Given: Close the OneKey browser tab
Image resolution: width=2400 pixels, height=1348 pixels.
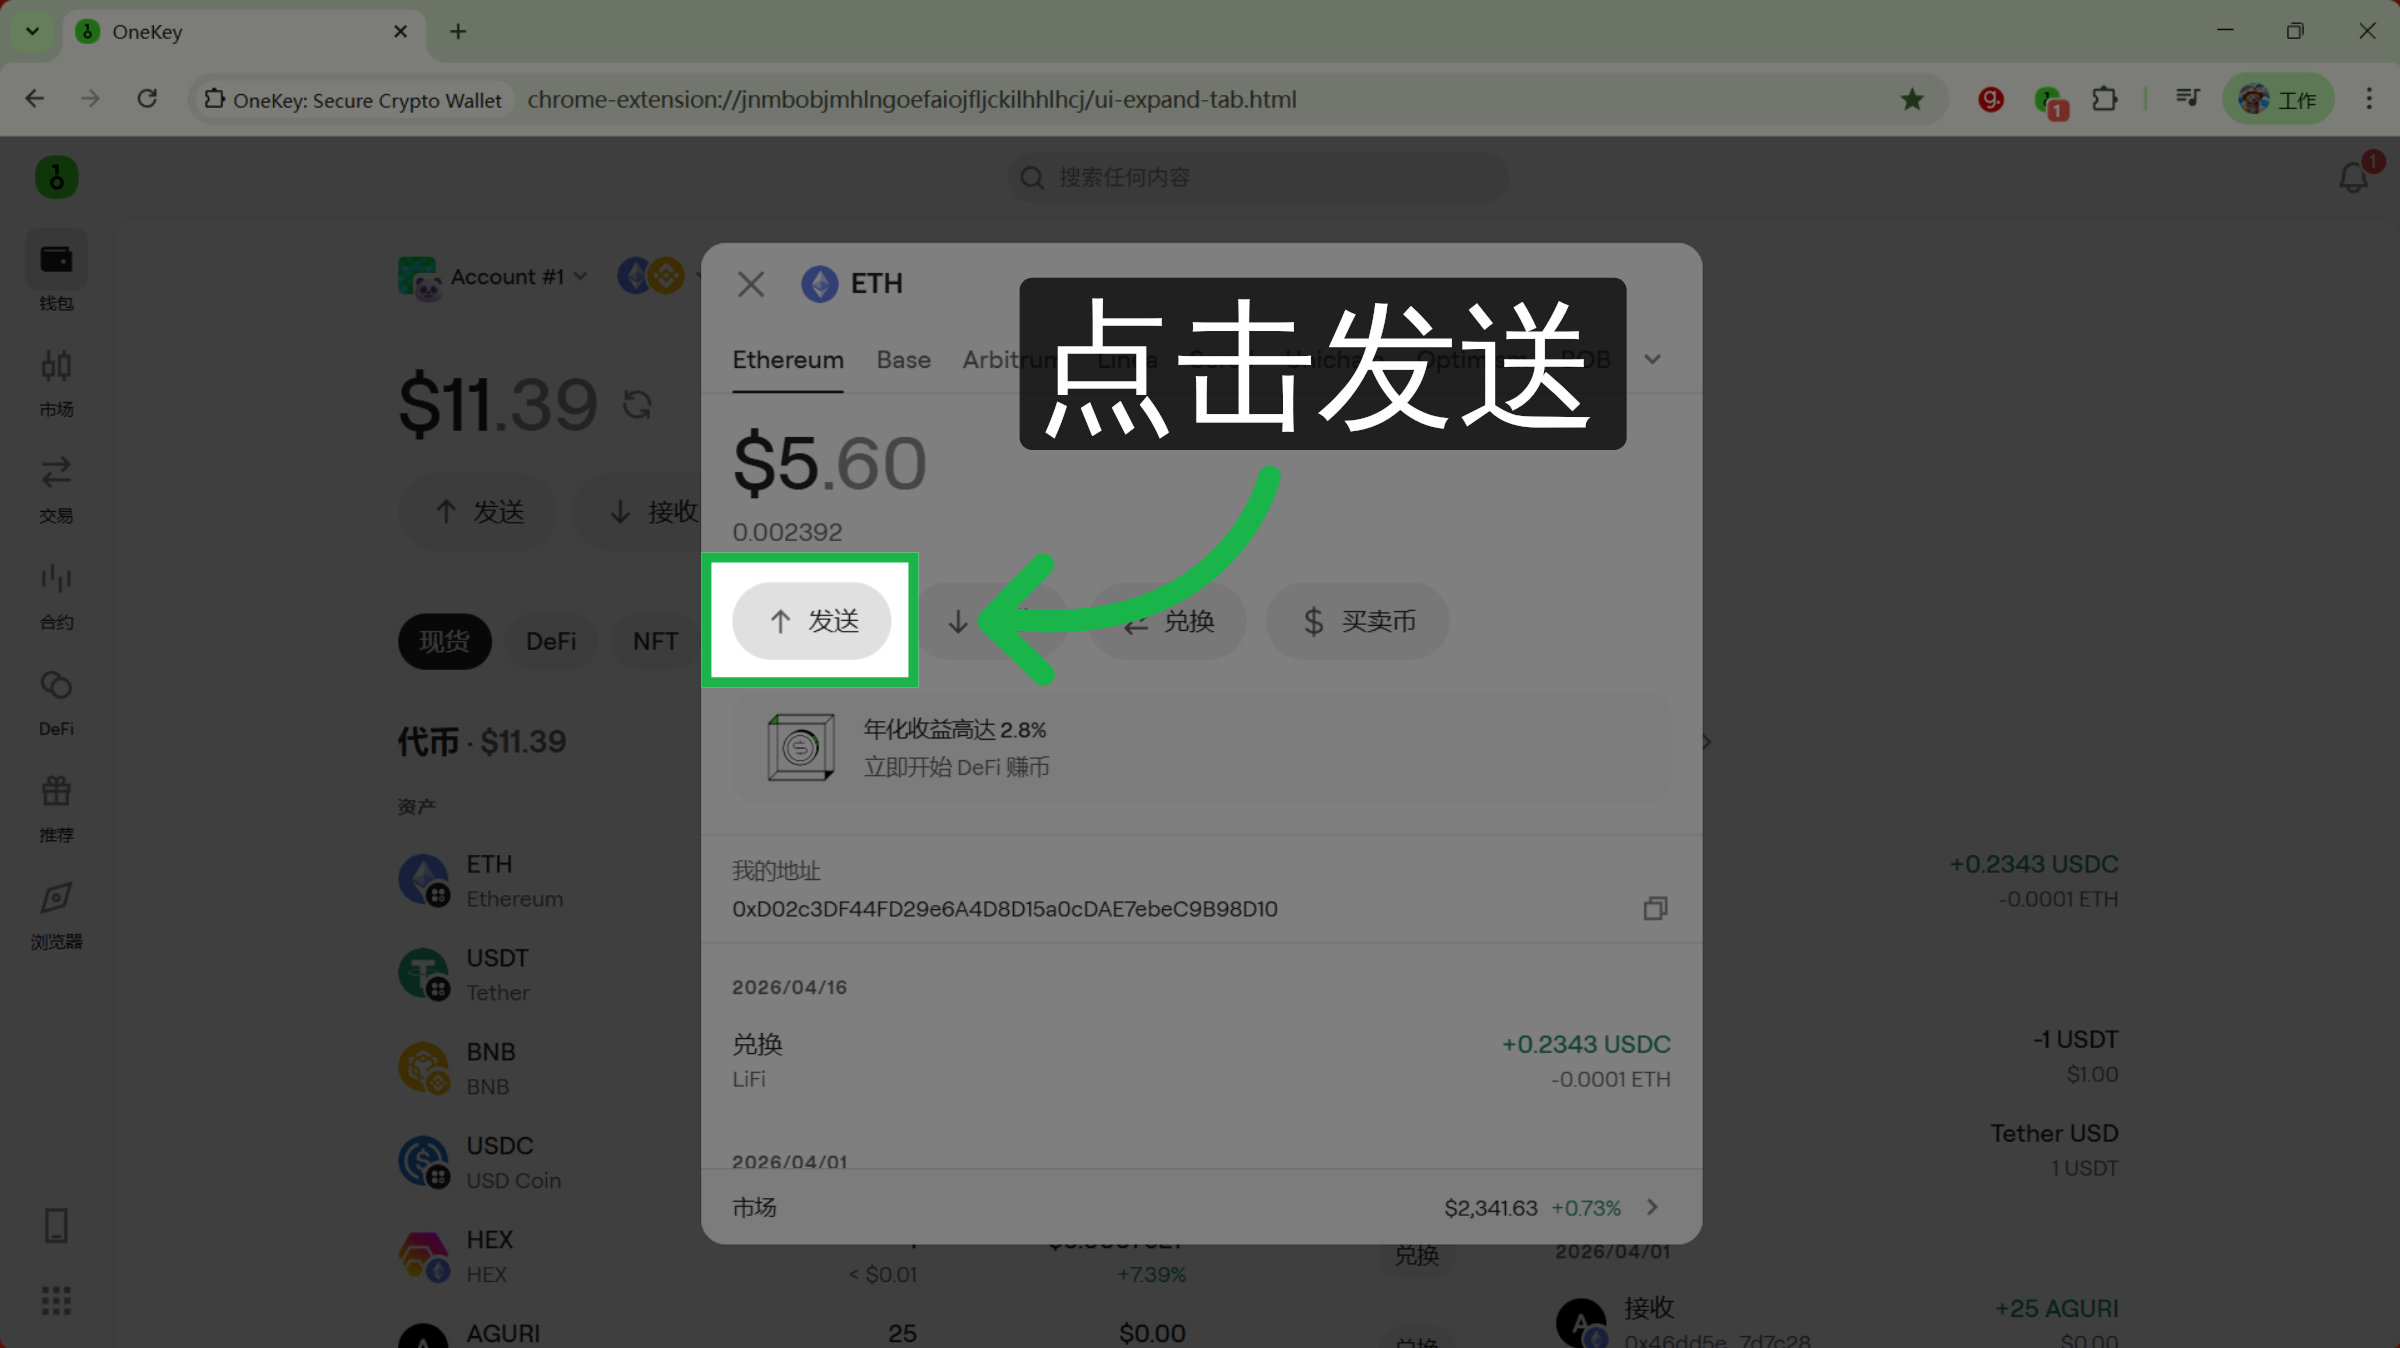Looking at the screenshot, I should click(x=400, y=31).
